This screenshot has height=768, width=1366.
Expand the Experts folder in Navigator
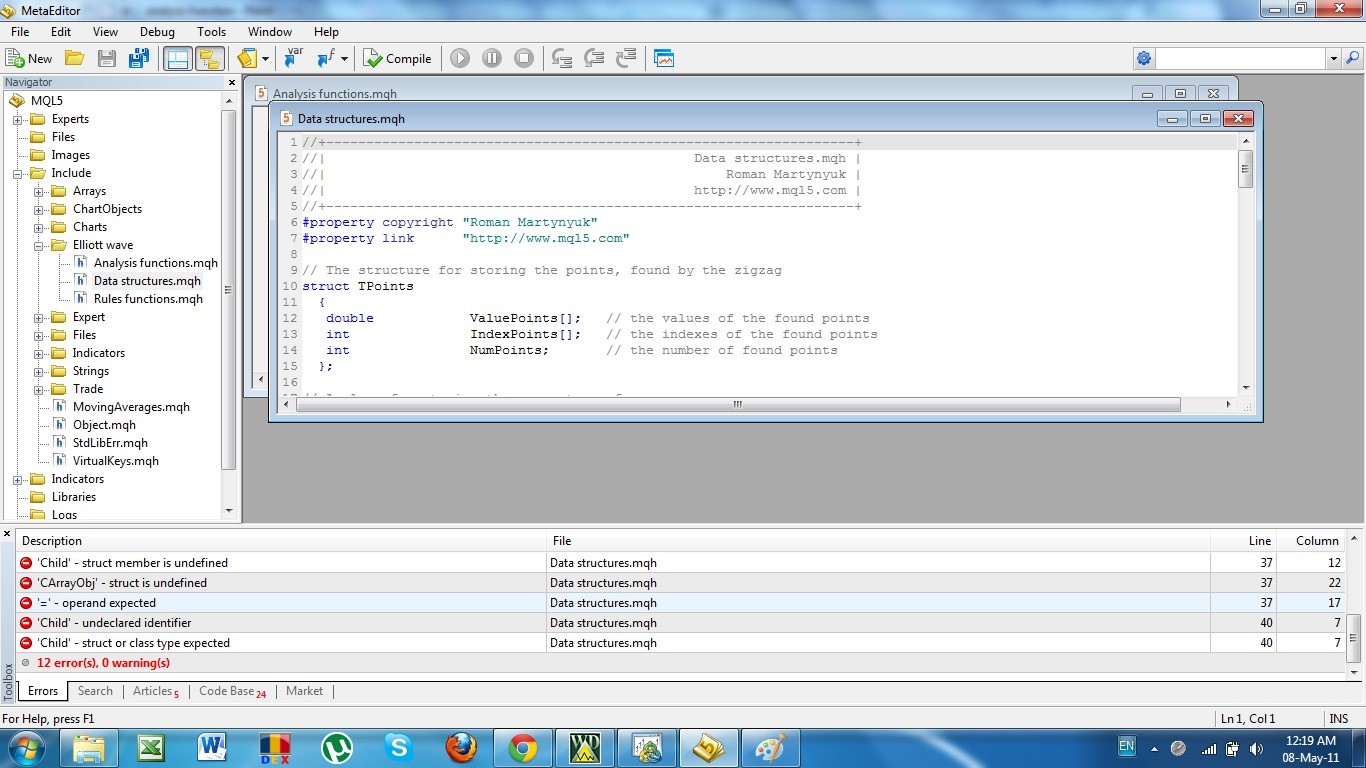17,120
